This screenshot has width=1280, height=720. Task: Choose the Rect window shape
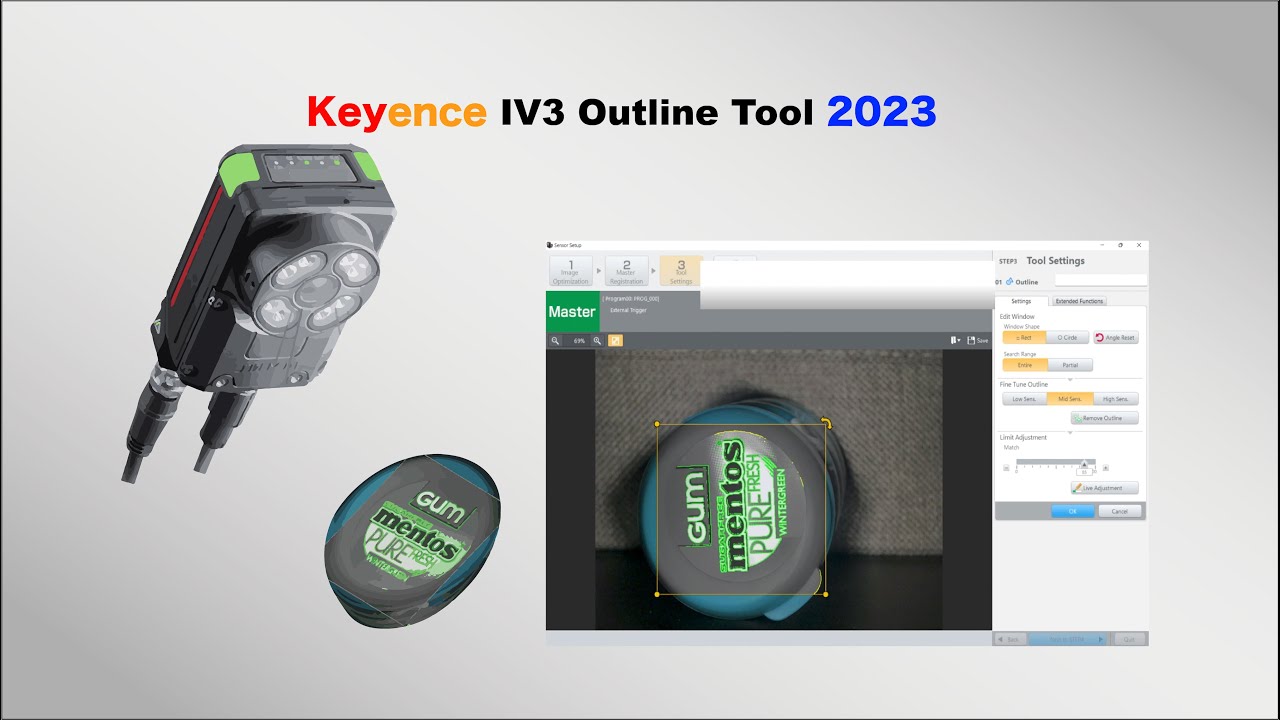pos(1024,338)
